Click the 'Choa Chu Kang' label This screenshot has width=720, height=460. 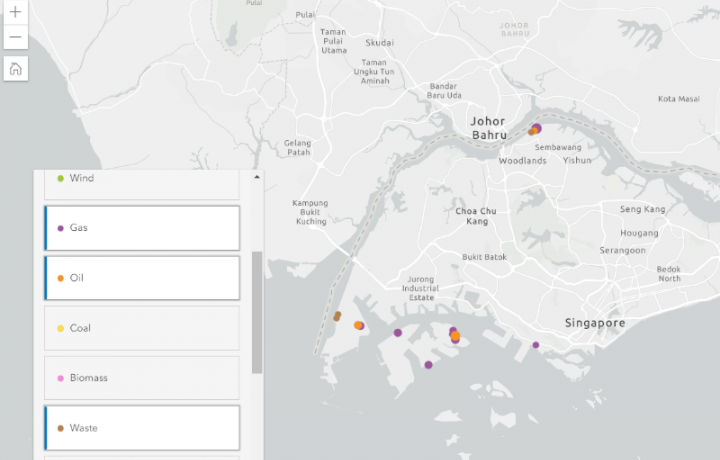coord(476,216)
